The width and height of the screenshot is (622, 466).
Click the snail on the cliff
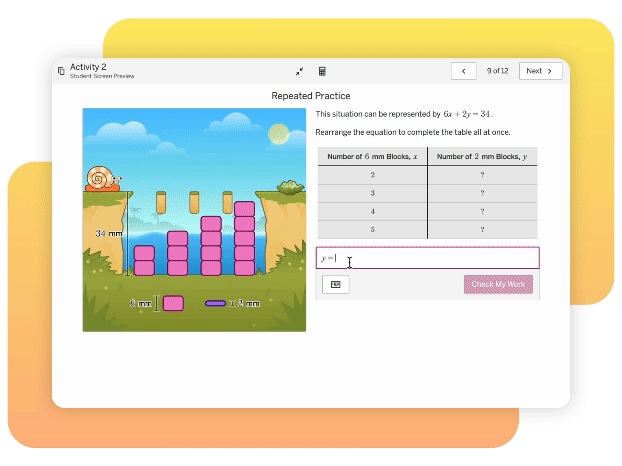pos(101,178)
